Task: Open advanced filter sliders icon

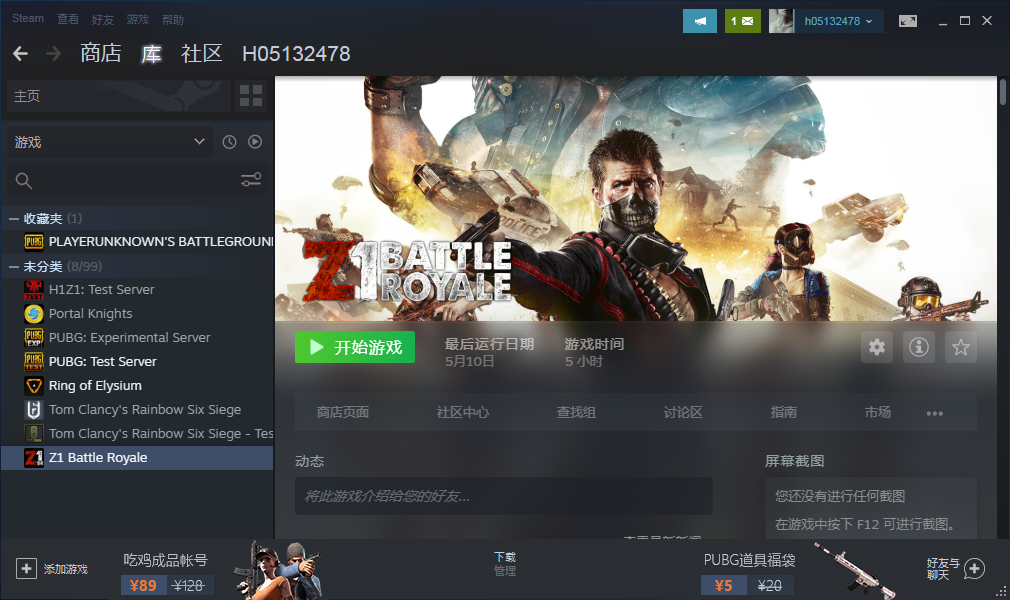Action: point(251,180)
